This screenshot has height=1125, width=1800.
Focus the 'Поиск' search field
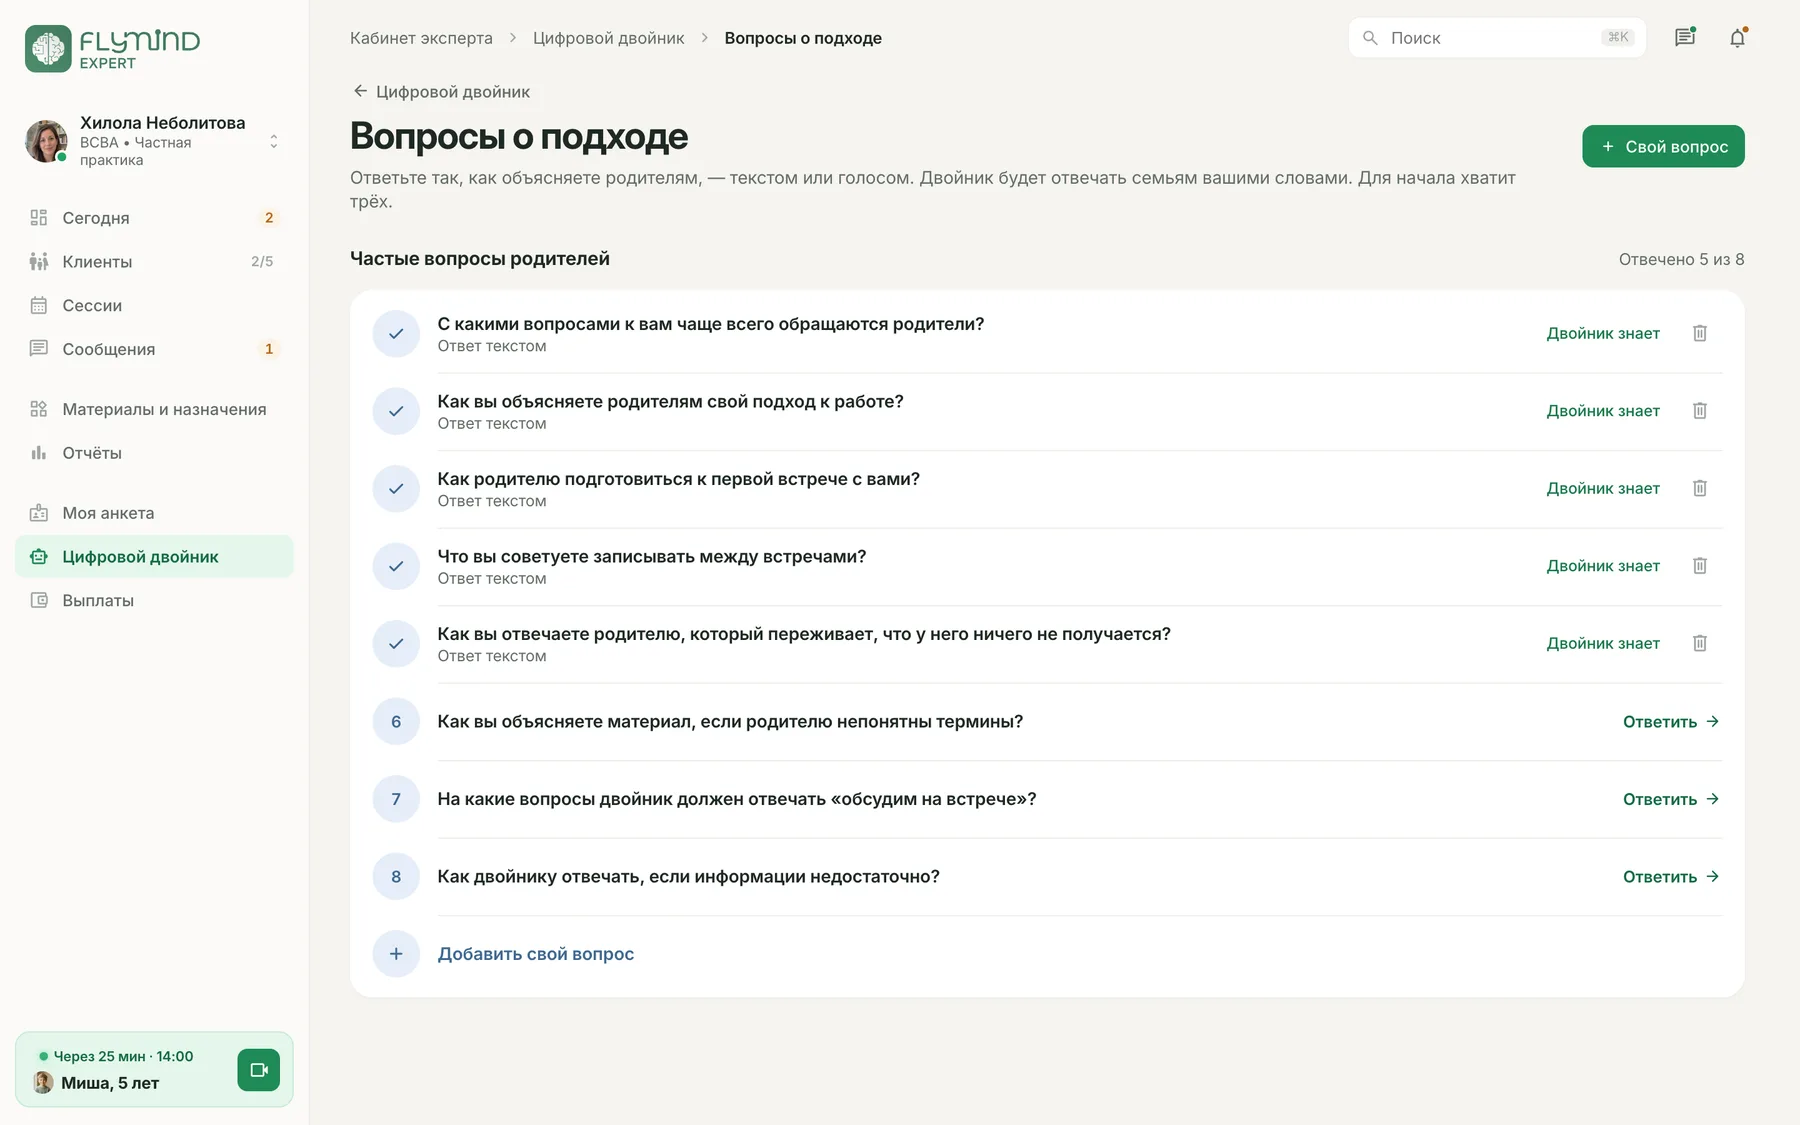point(1497,37)
